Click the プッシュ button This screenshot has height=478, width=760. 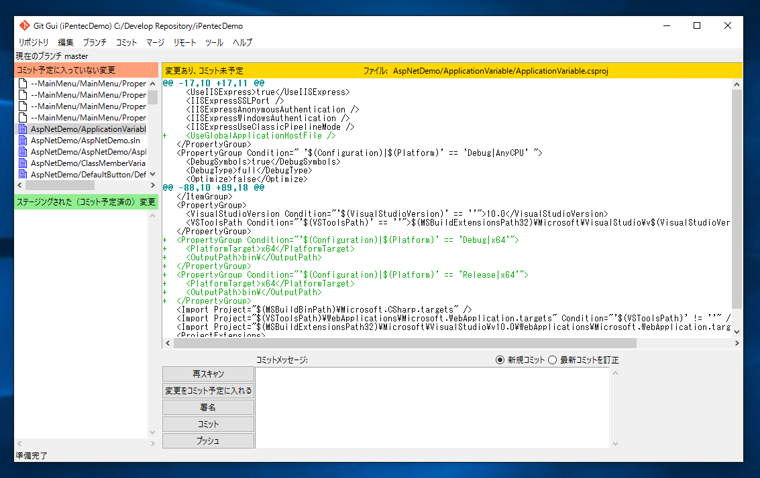pos(208,441)
